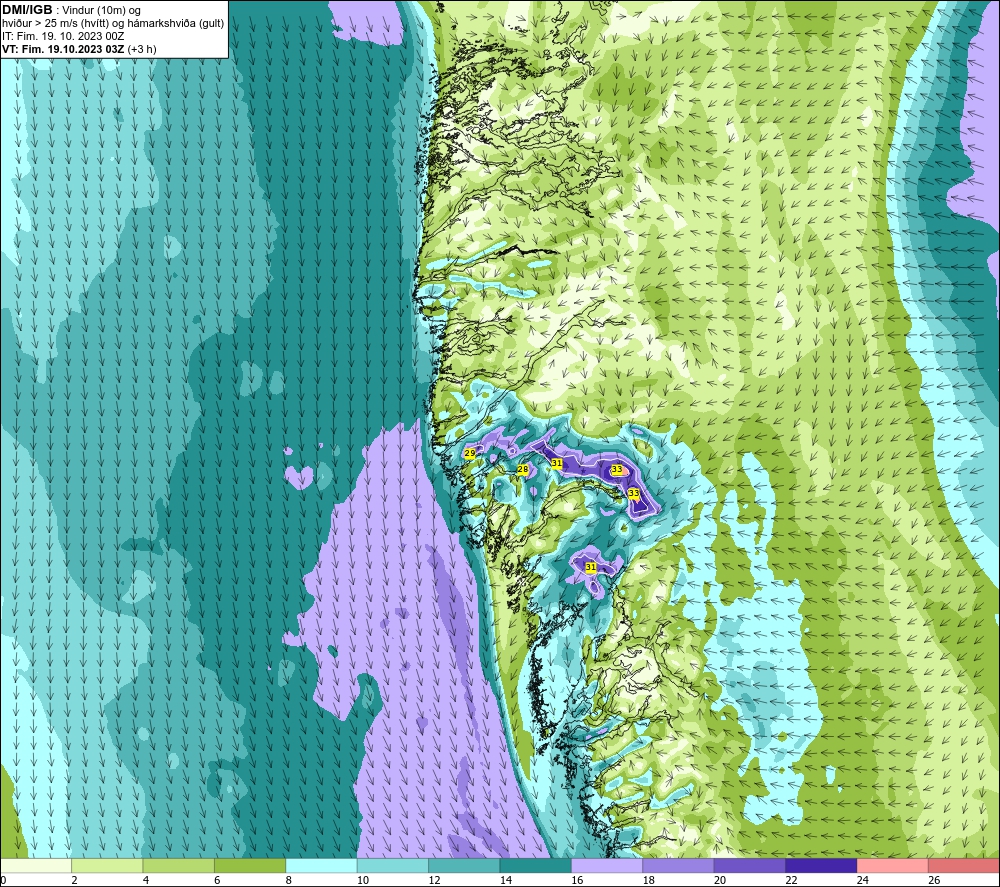Click the legend scale number '8'
Image resolution: width=1000 pixels, height=887 pixels.
point(289,880)
